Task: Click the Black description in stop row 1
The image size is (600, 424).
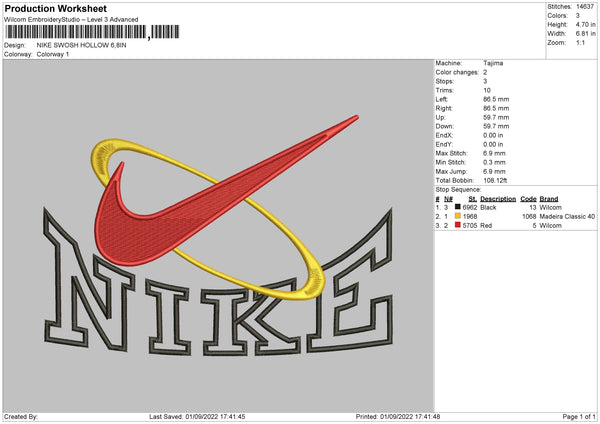Action: tap(488, 207)
